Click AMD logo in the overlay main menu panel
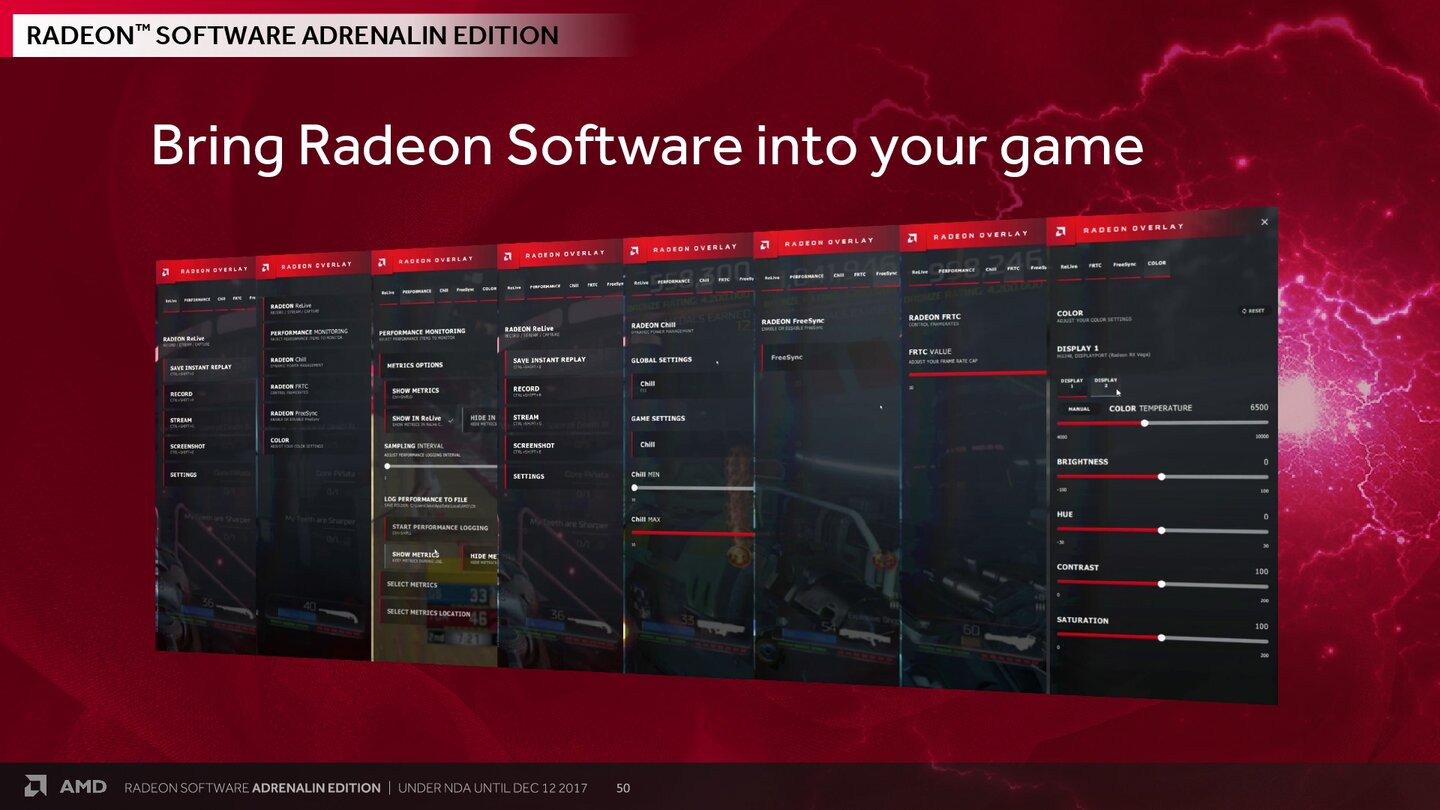Image resolution: width=1440 pixels, height=810 pixels. (x=265, y=267)
